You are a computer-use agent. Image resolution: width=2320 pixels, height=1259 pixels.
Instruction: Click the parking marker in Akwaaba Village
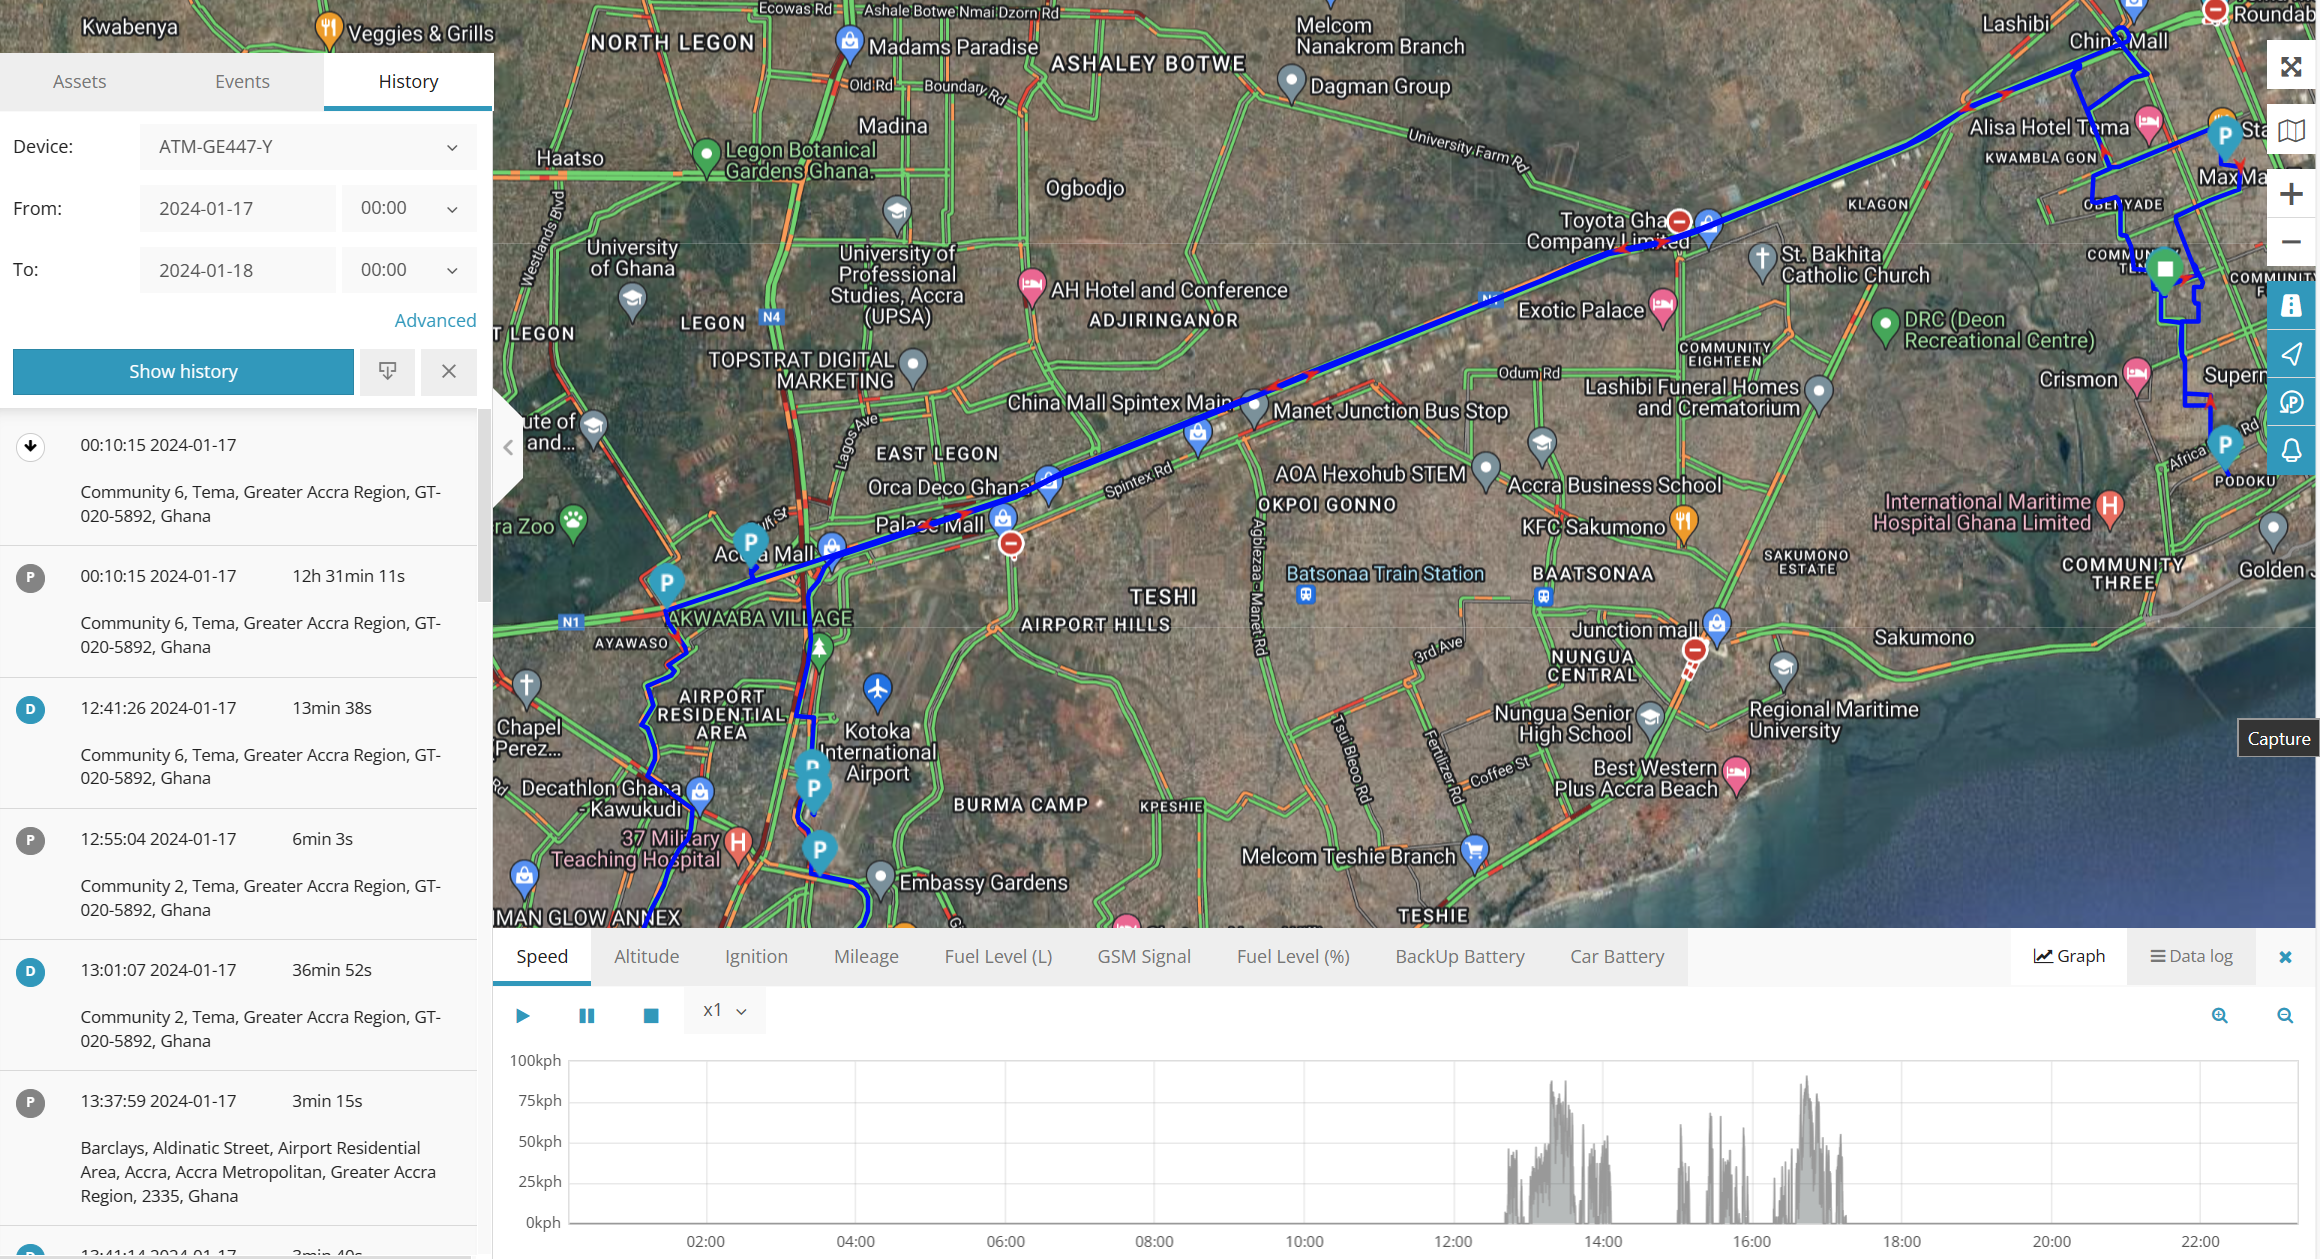pos(667,584)
